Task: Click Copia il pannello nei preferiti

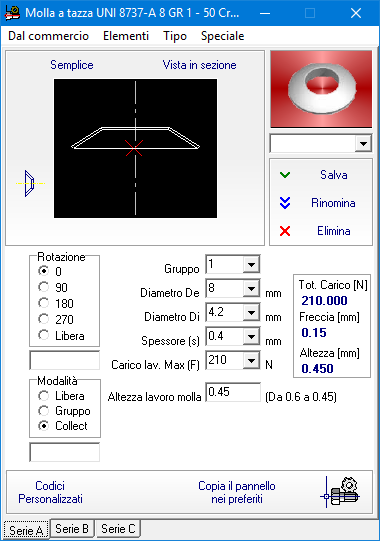Action: point(237,492)
